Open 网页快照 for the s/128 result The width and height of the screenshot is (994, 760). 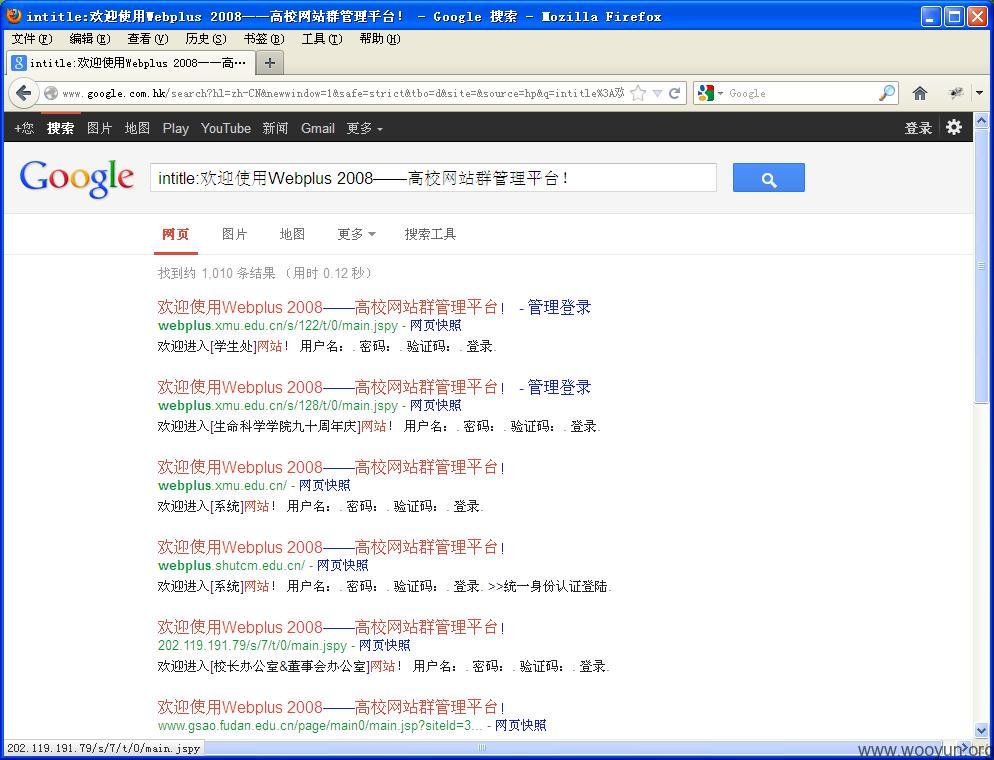point(436,405)
